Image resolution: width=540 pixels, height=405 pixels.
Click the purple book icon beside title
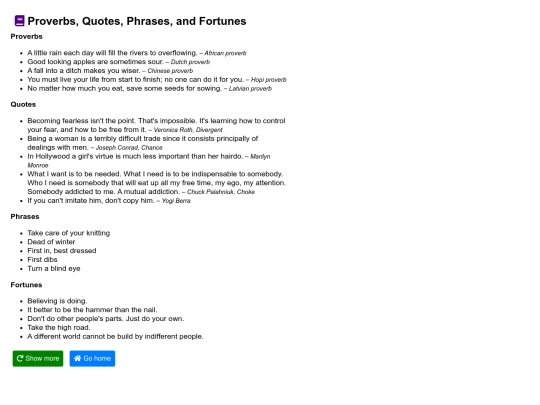[20, 21]
